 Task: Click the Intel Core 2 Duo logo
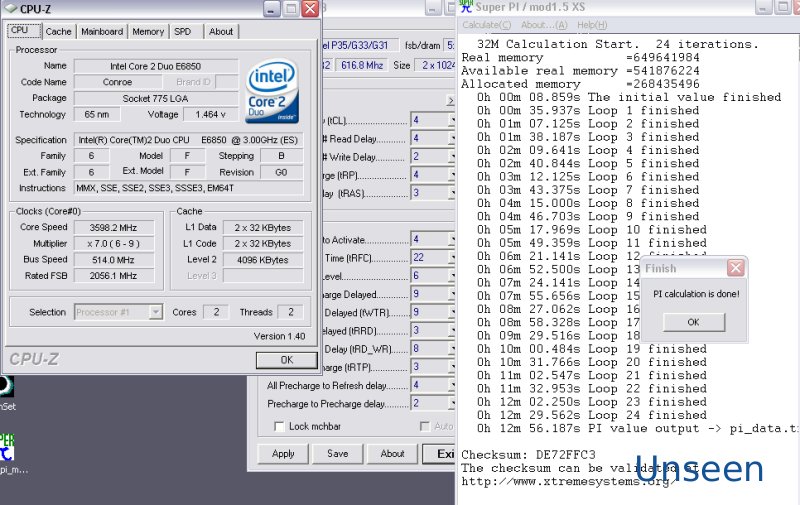[272, 91]
